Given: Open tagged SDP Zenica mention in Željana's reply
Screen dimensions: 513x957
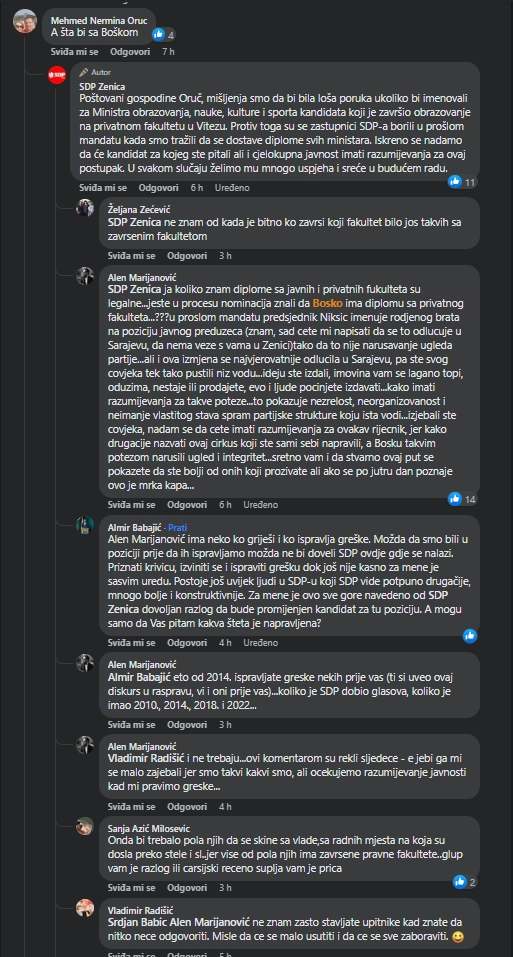Looking at the screenshot, I should tap(134, 222).
